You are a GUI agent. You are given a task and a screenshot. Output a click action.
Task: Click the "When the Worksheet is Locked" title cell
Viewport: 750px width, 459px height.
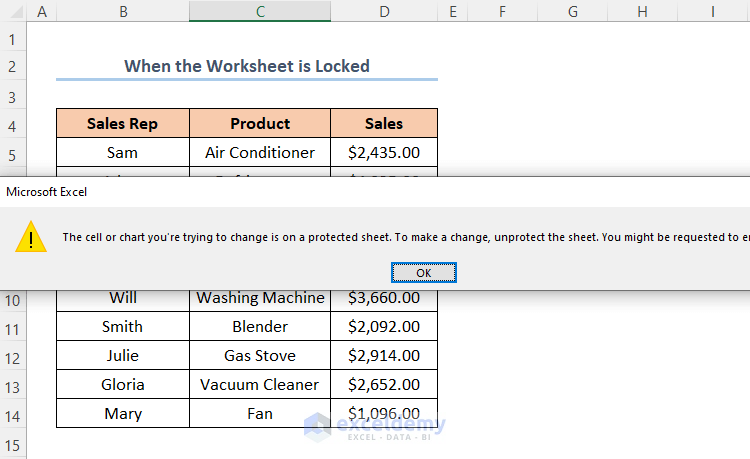[x=247, y=67]
